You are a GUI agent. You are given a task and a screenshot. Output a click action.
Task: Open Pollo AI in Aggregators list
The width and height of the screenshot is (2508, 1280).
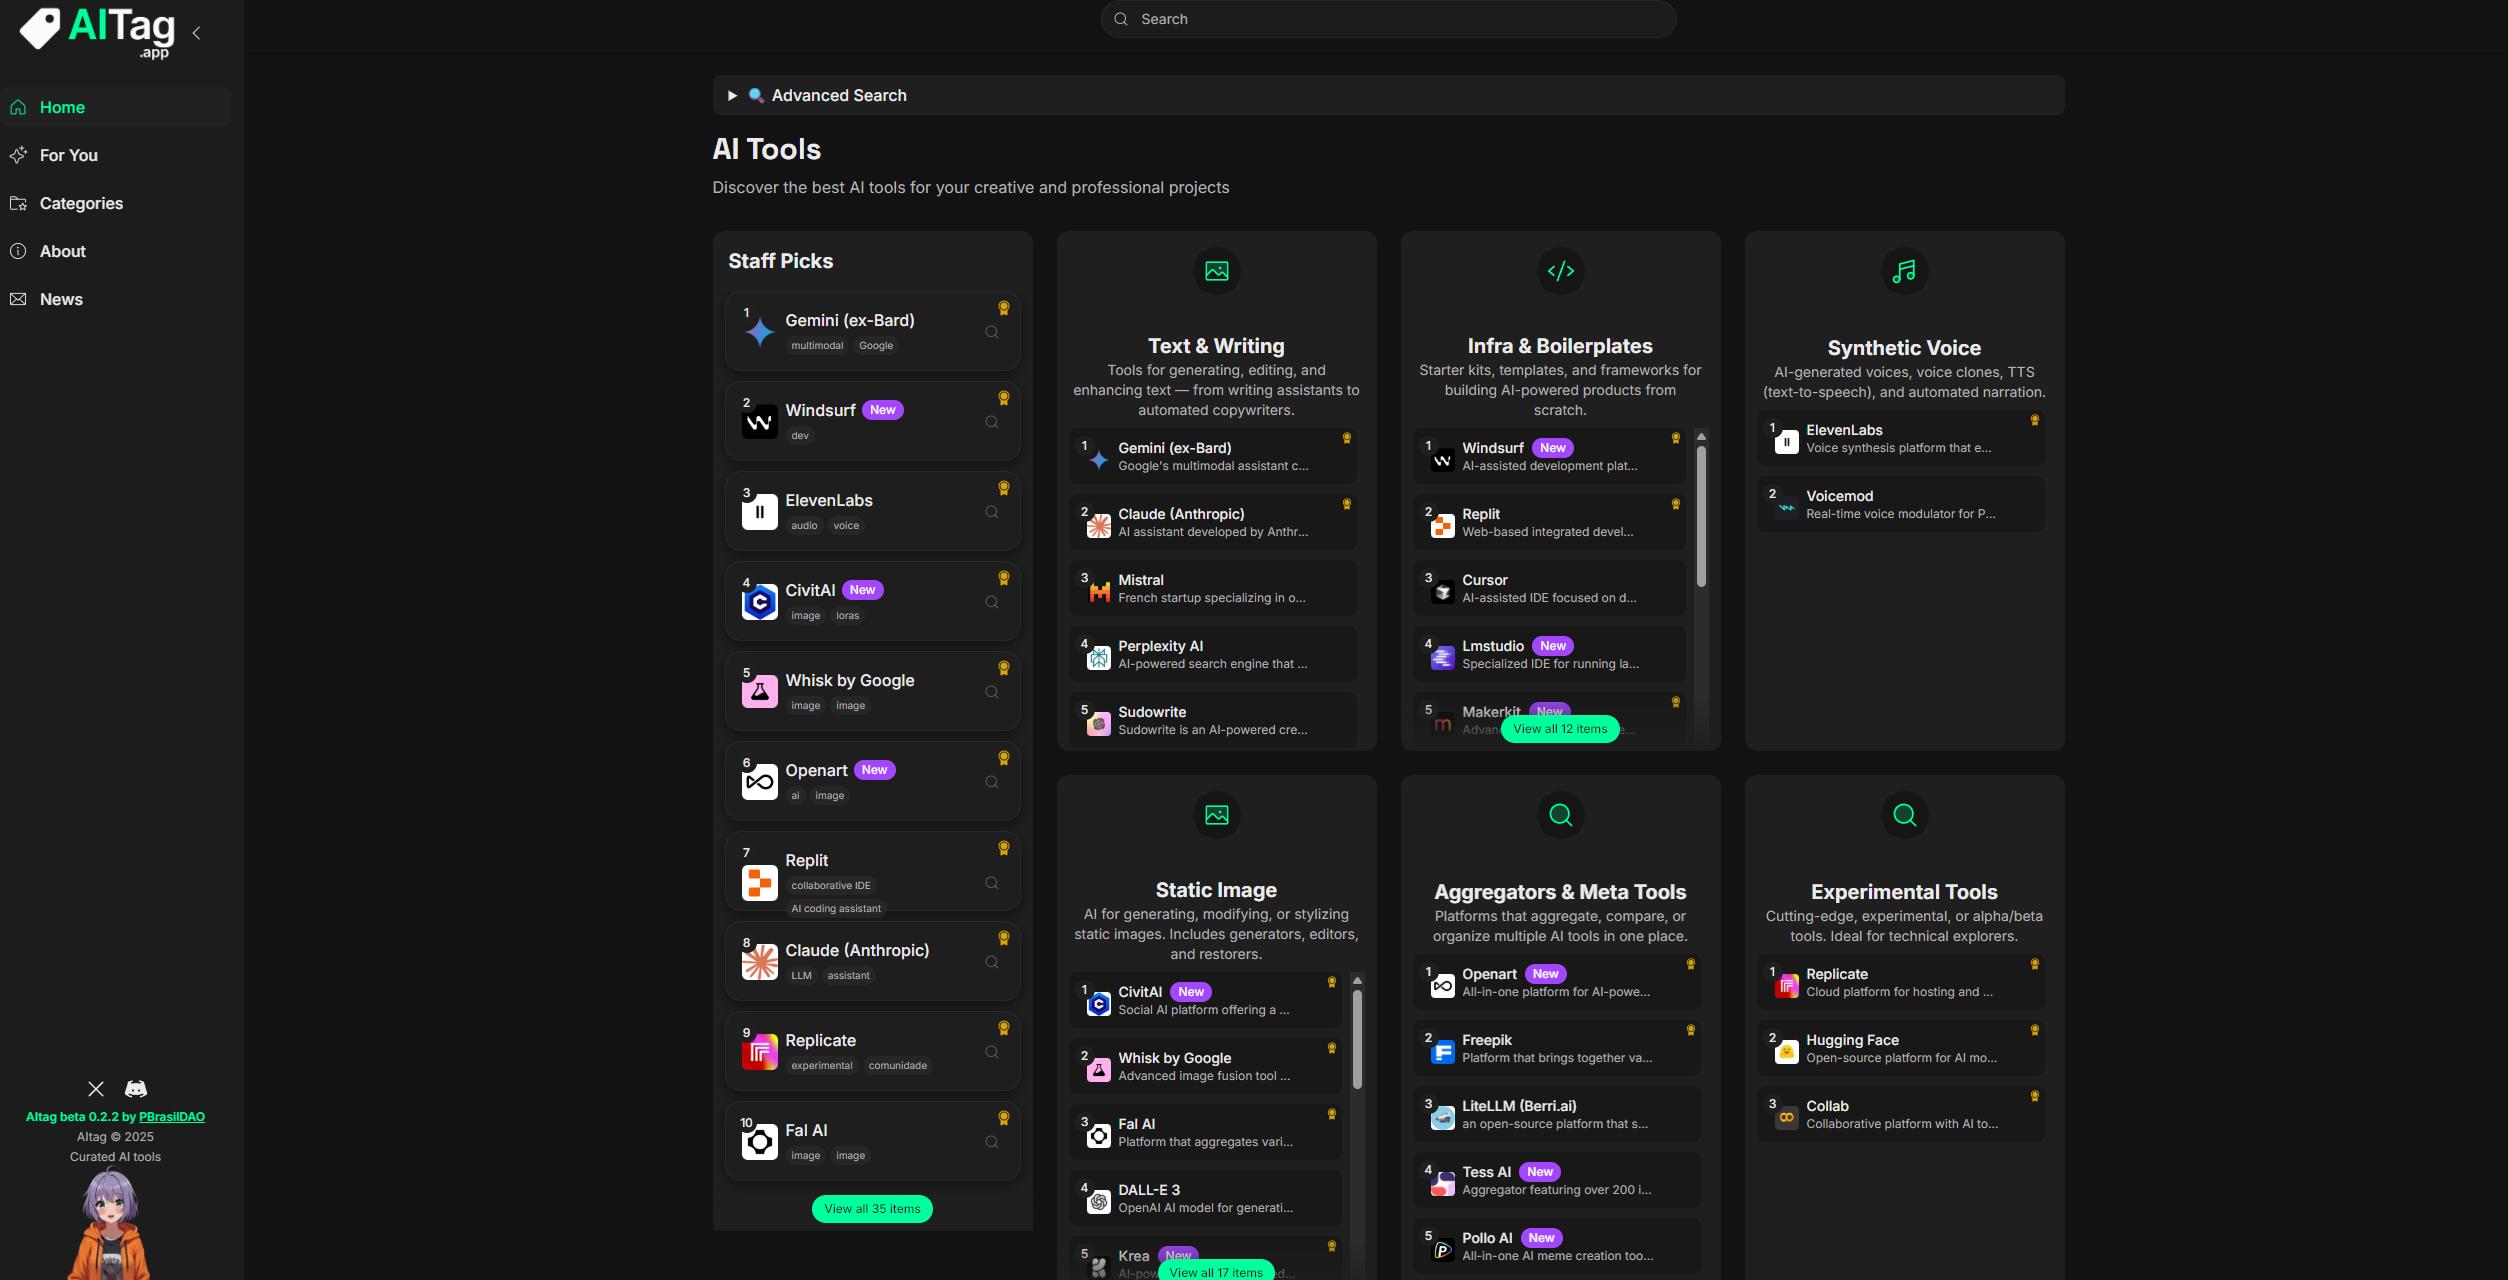(x=1556, y=1247)
